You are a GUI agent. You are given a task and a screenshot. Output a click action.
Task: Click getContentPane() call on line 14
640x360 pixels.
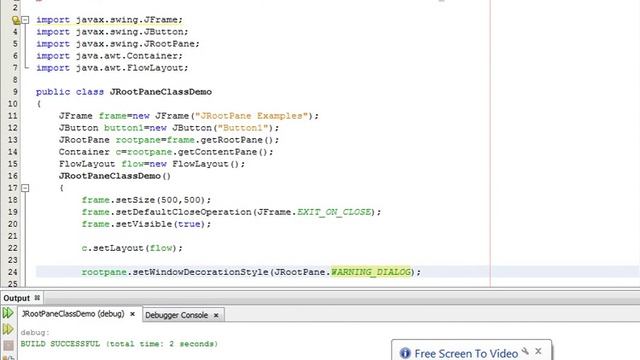pos(222,152)
